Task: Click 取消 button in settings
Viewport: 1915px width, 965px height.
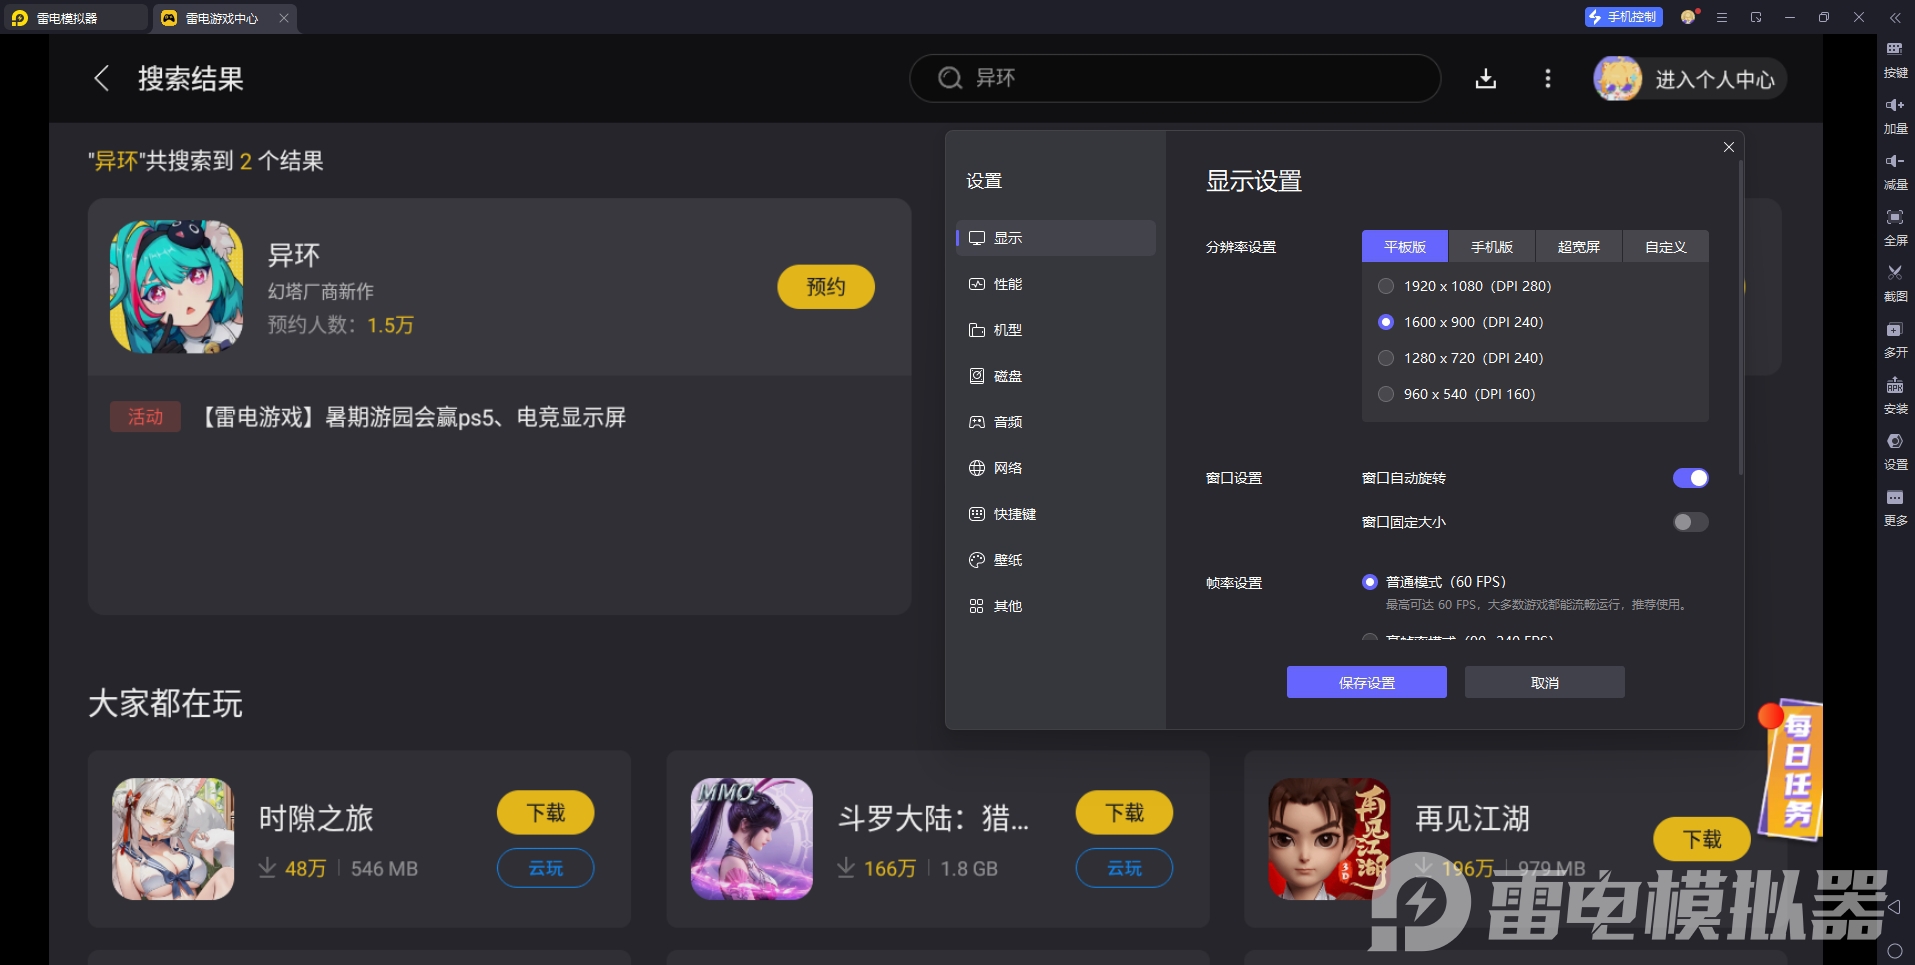Action: [x=1545, y=682]
